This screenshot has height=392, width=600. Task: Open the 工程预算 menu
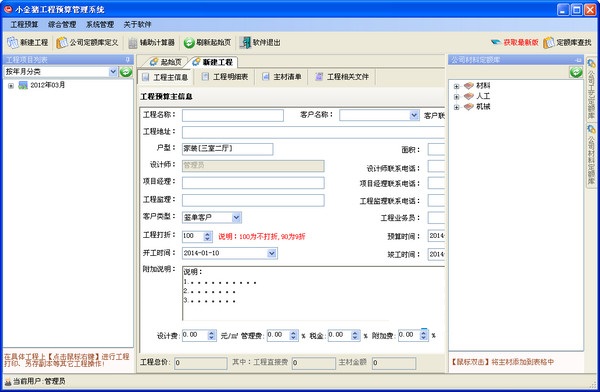(24, 24)
